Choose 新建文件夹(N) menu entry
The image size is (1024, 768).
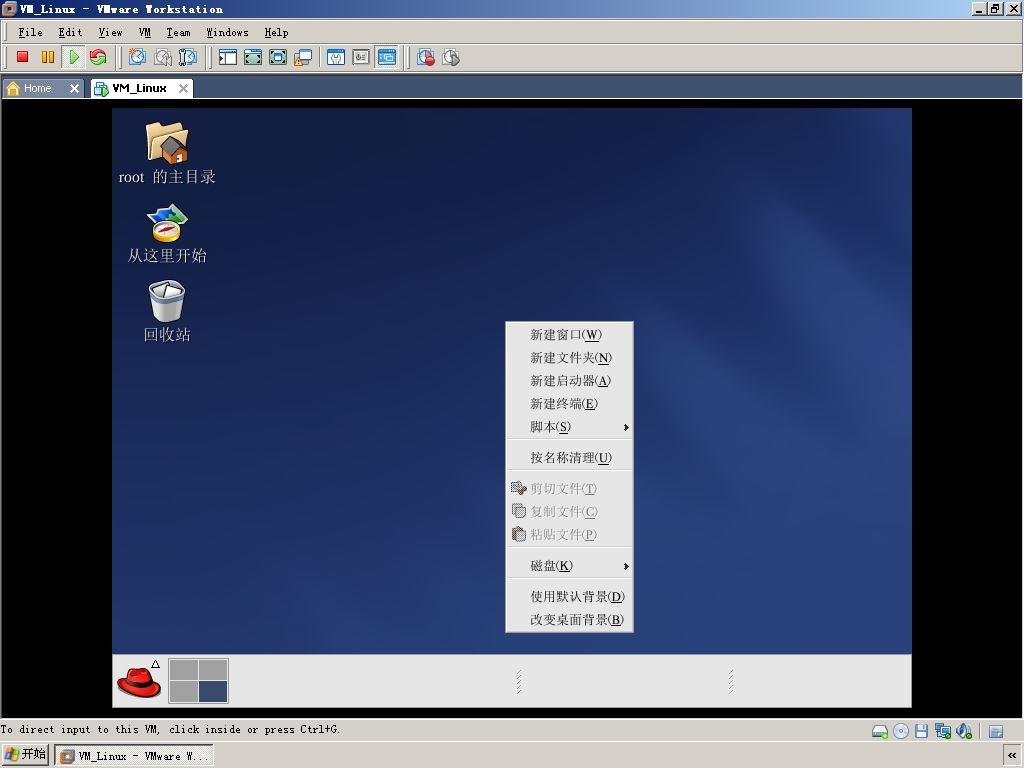point(569,358)
